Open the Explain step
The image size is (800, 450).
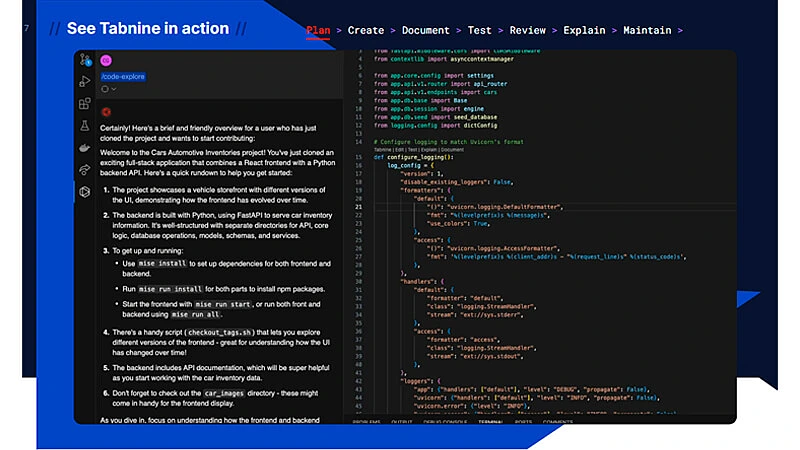click(584, 30)
